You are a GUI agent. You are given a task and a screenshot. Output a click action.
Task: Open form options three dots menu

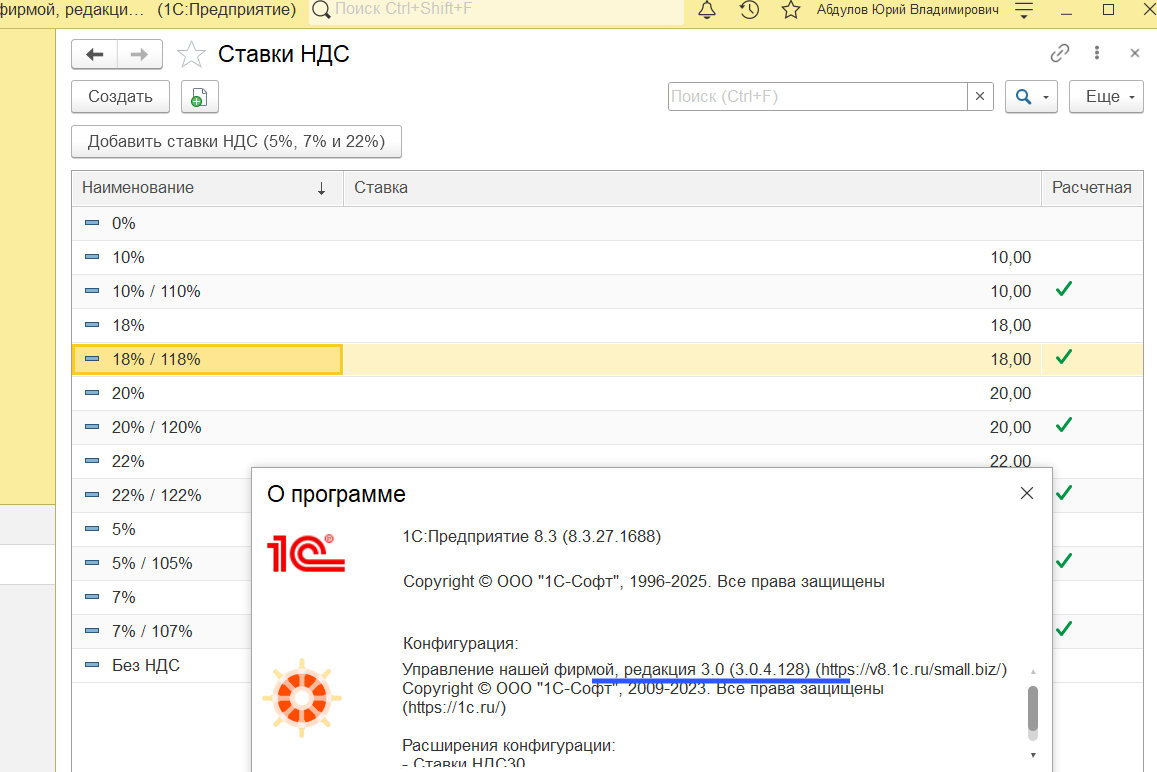(x=1096, y=52)
